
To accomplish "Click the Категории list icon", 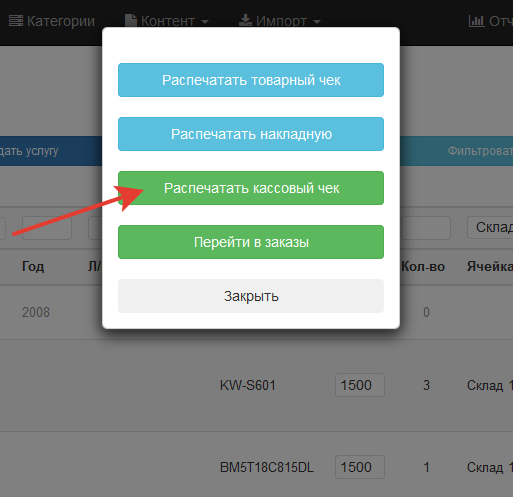I will (16, 21).
